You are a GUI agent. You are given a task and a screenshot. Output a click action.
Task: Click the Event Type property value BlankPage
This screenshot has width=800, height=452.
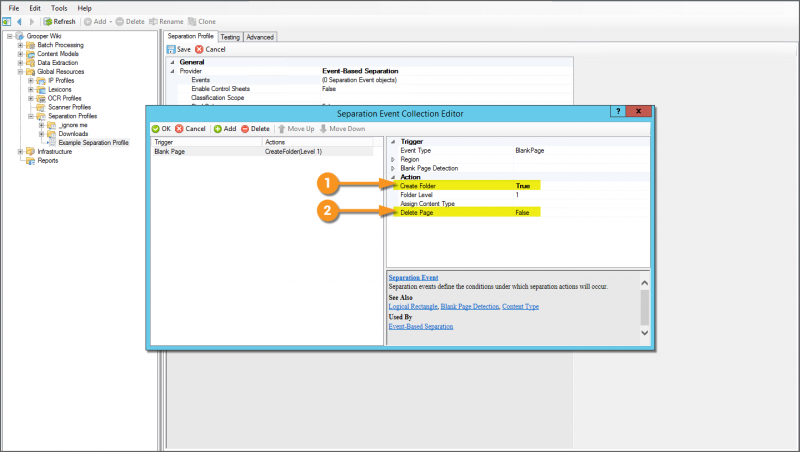pos(530,150)
